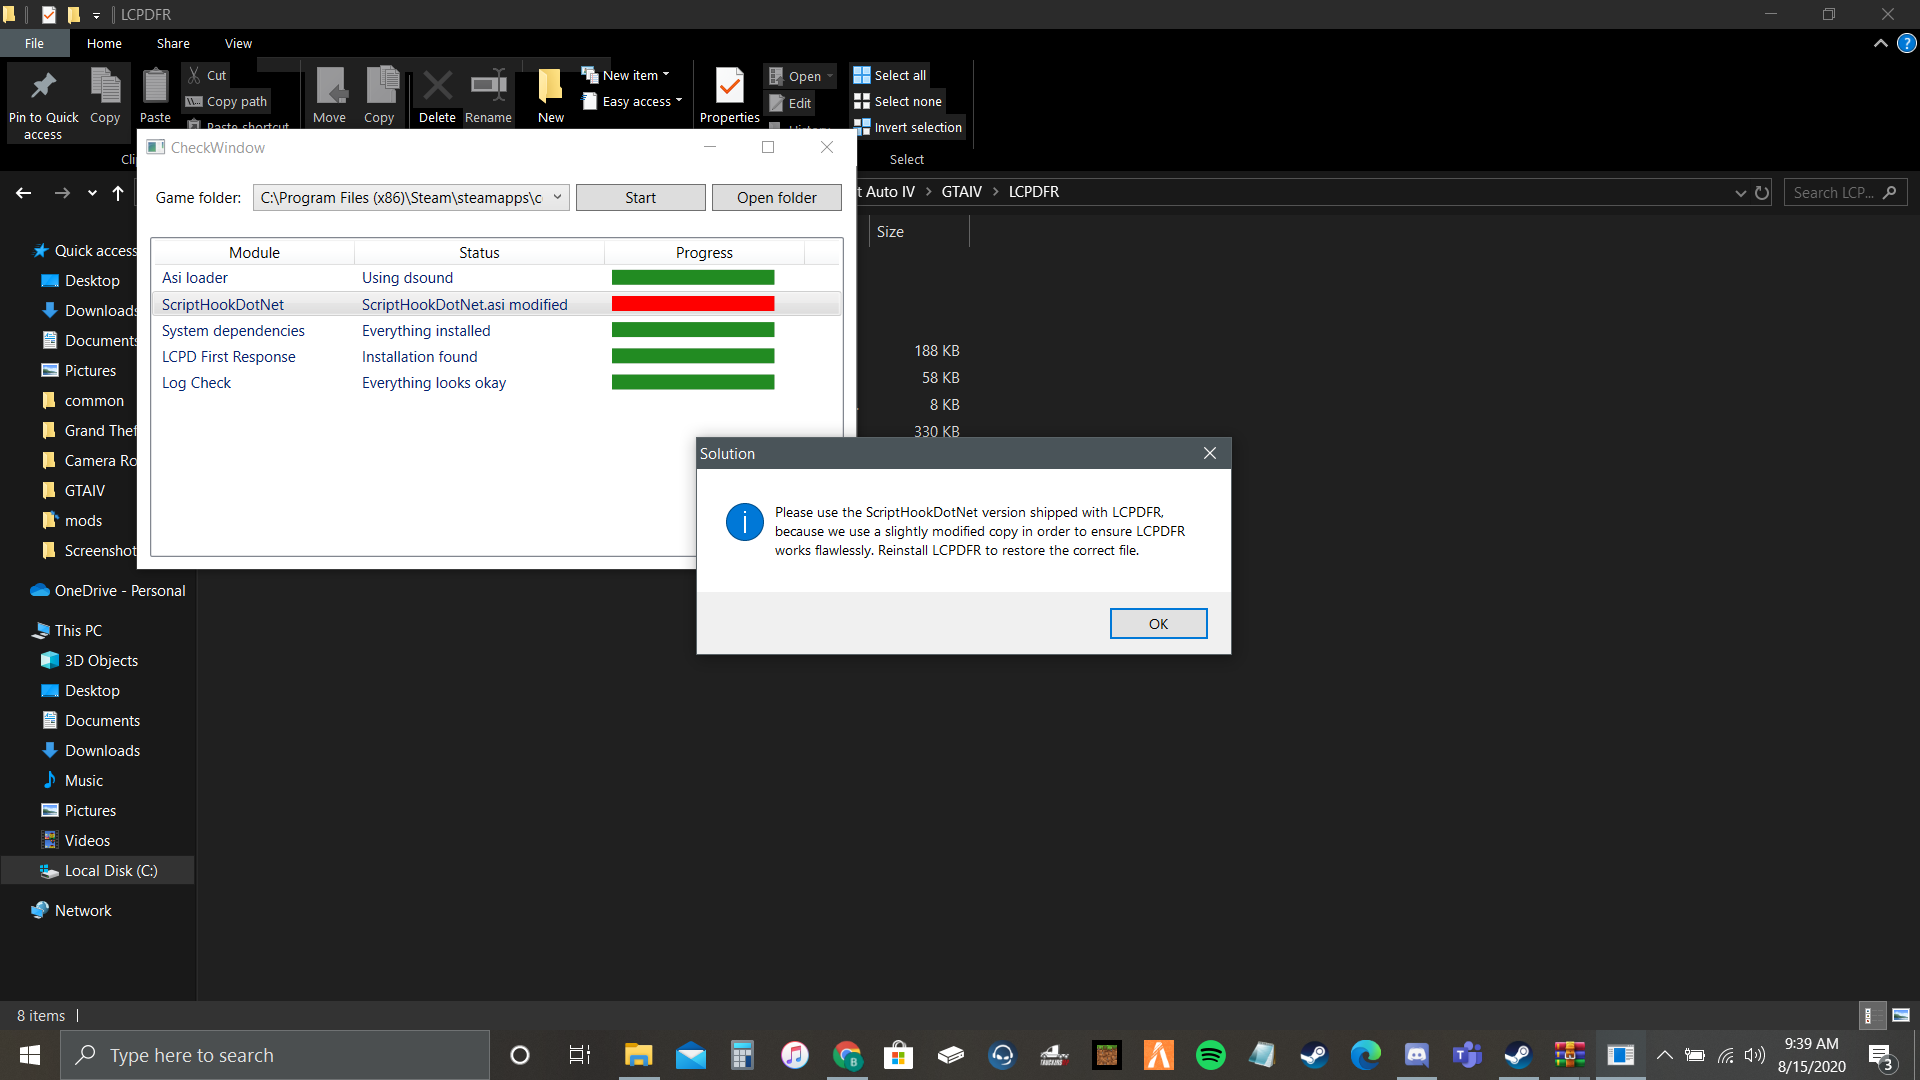Open Spotify from the taskbar
The width and height of the screenshot is (1920, 1080).
click(1210, 1055)
